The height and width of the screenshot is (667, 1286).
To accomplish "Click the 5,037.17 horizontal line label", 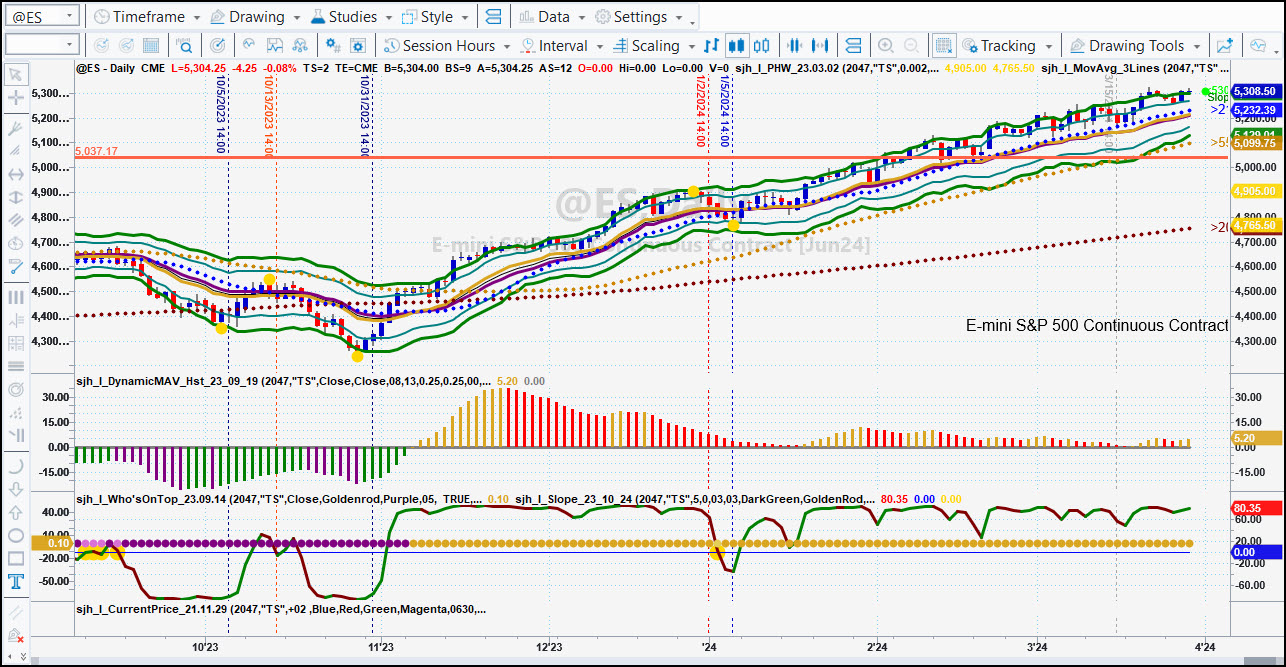I will [x=96, y=151].
